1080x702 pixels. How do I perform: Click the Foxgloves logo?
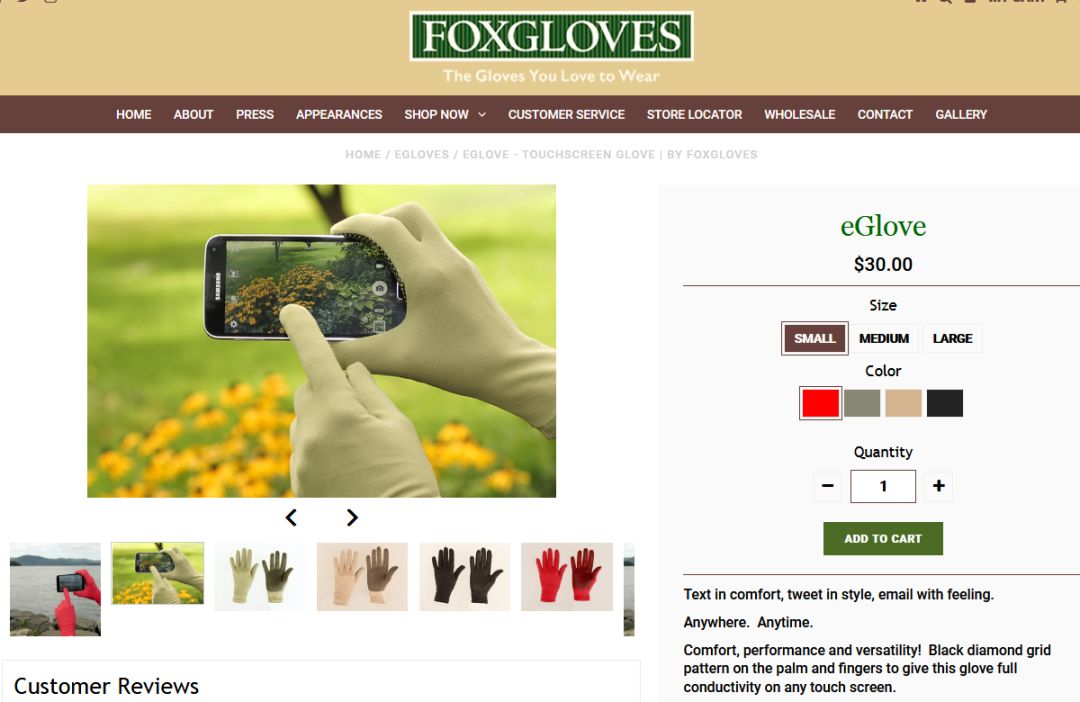point(551,37)
